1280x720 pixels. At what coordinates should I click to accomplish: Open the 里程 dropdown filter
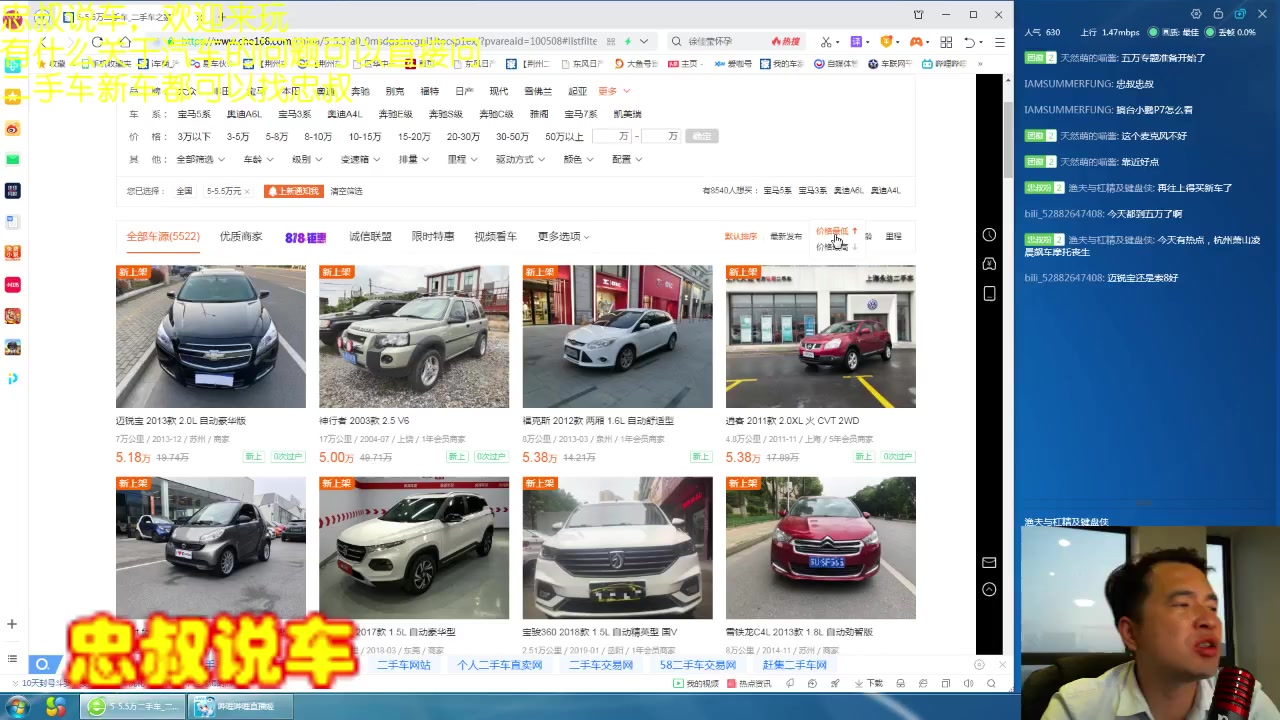pos(462,159)
